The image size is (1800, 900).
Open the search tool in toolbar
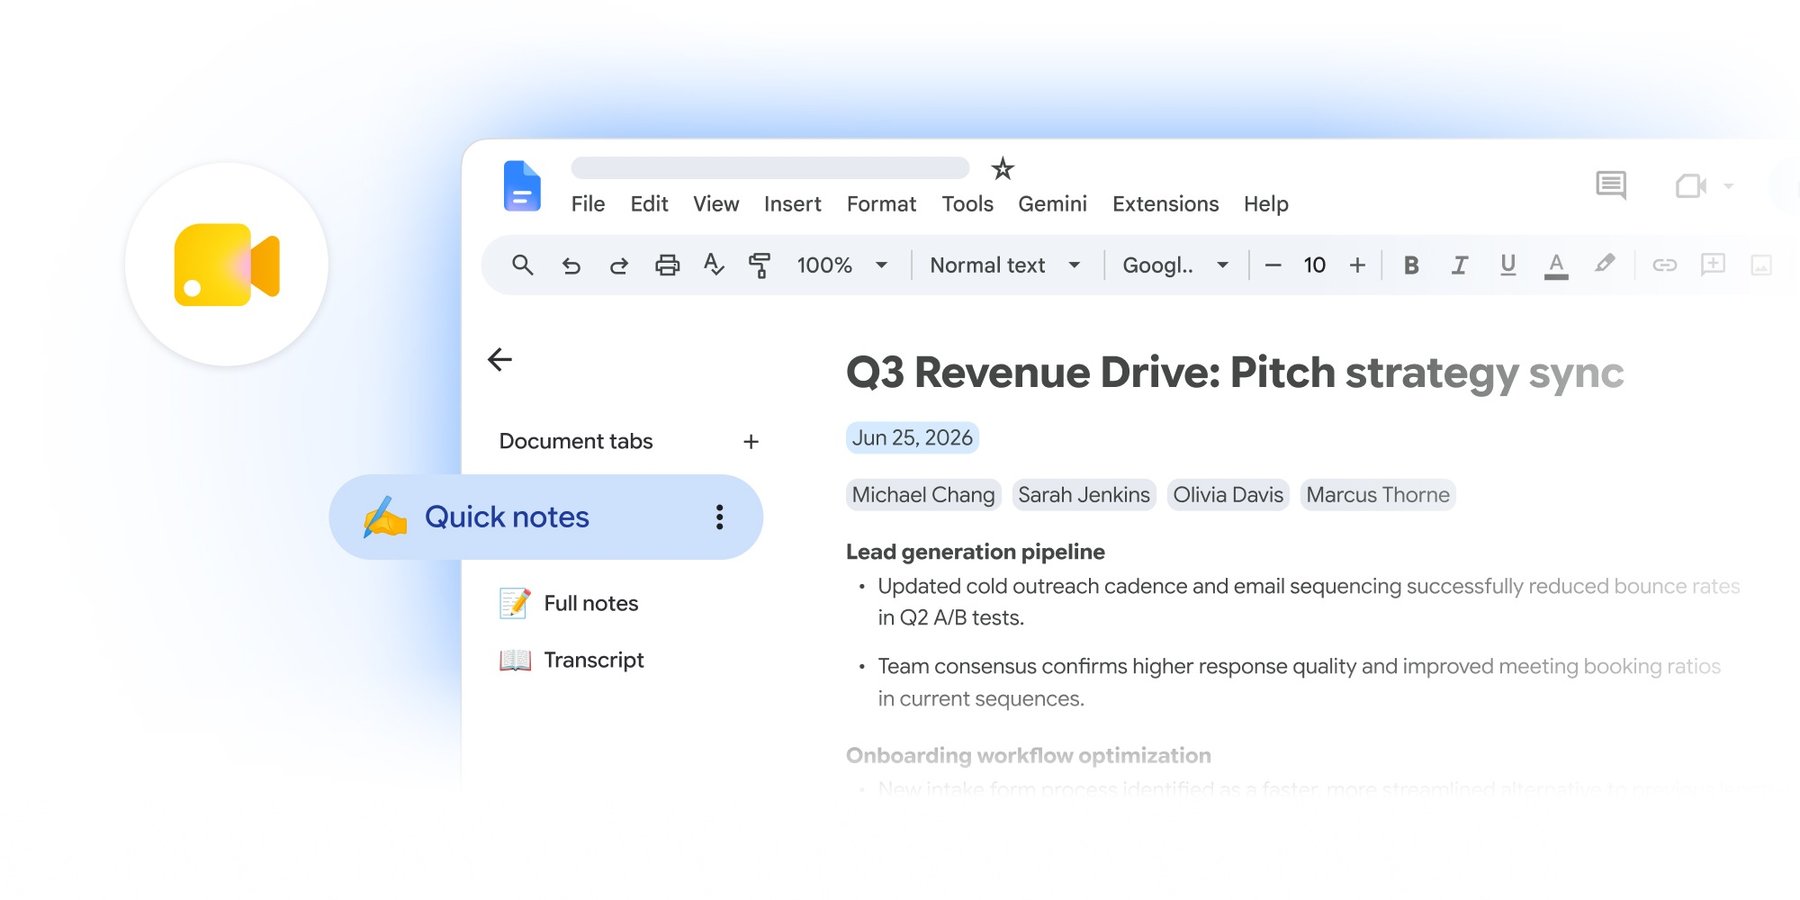coord(522,265)
